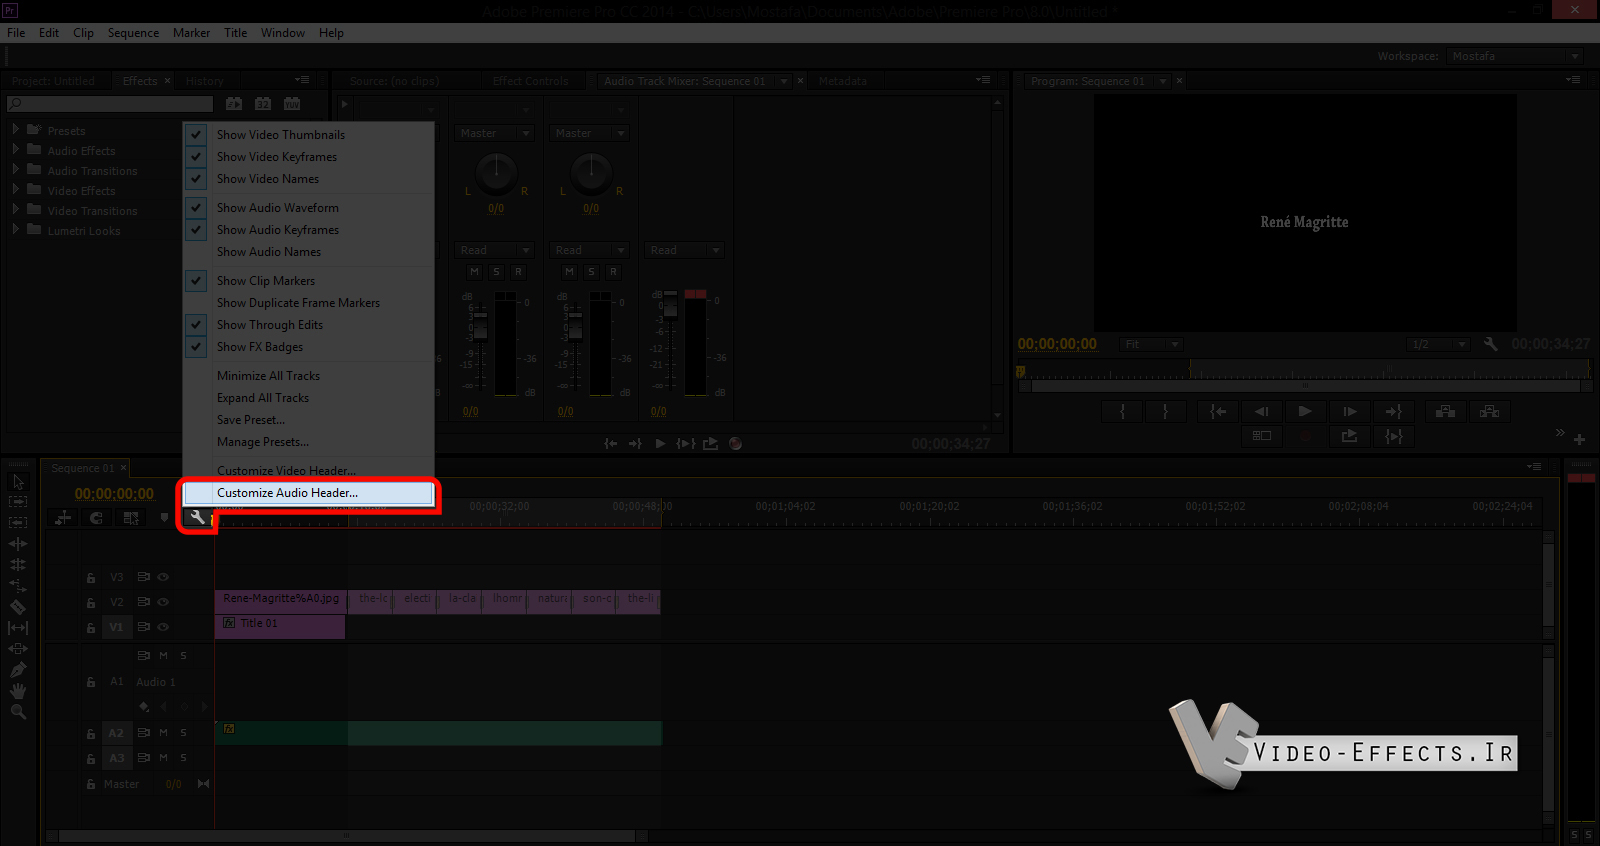Open the Workspace Mostafa dropdown
This screenshot has width=1600, height=846.
coord(1514,56)
